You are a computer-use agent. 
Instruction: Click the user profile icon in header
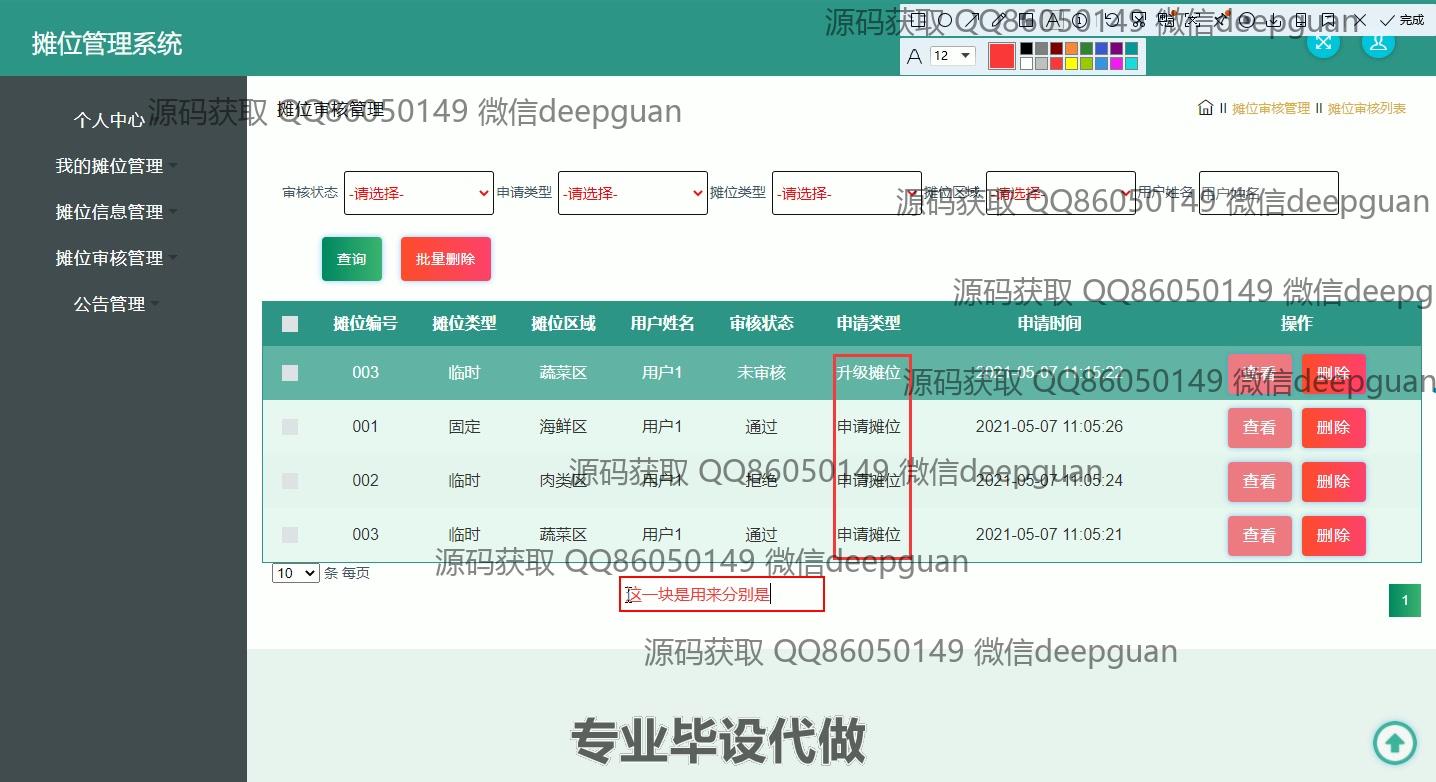coord(1378,42)
